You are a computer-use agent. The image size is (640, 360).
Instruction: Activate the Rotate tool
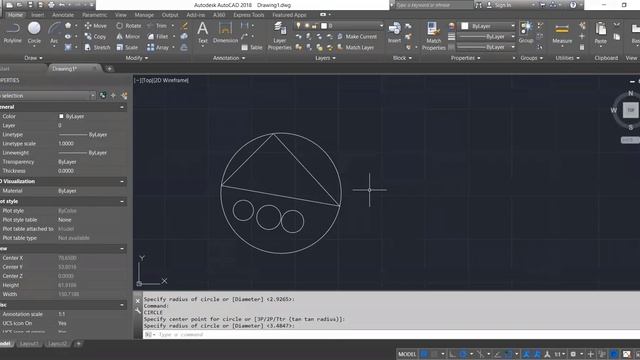(x=129, y=26)
